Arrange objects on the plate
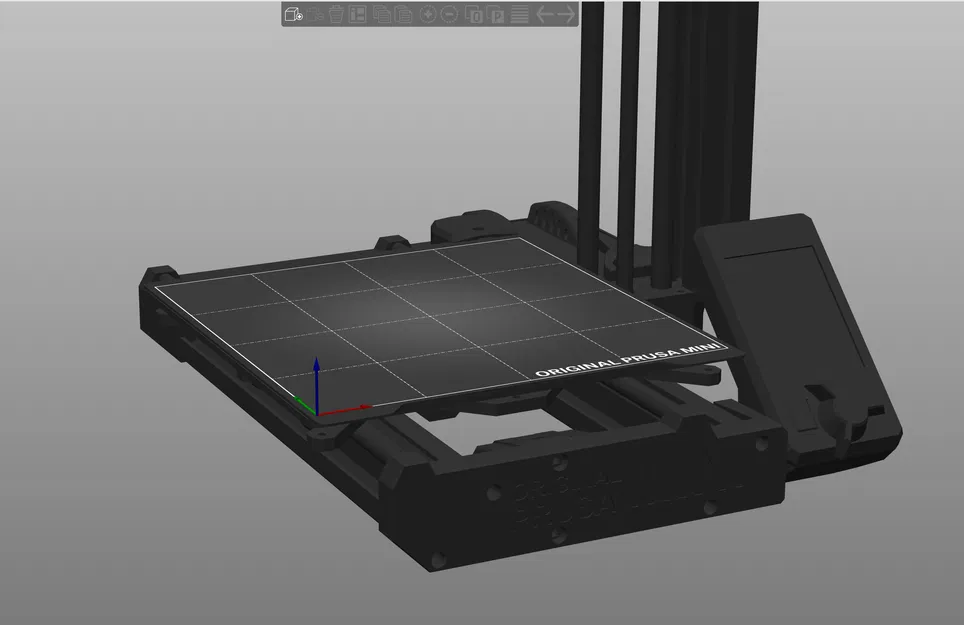 click(356, 15)
